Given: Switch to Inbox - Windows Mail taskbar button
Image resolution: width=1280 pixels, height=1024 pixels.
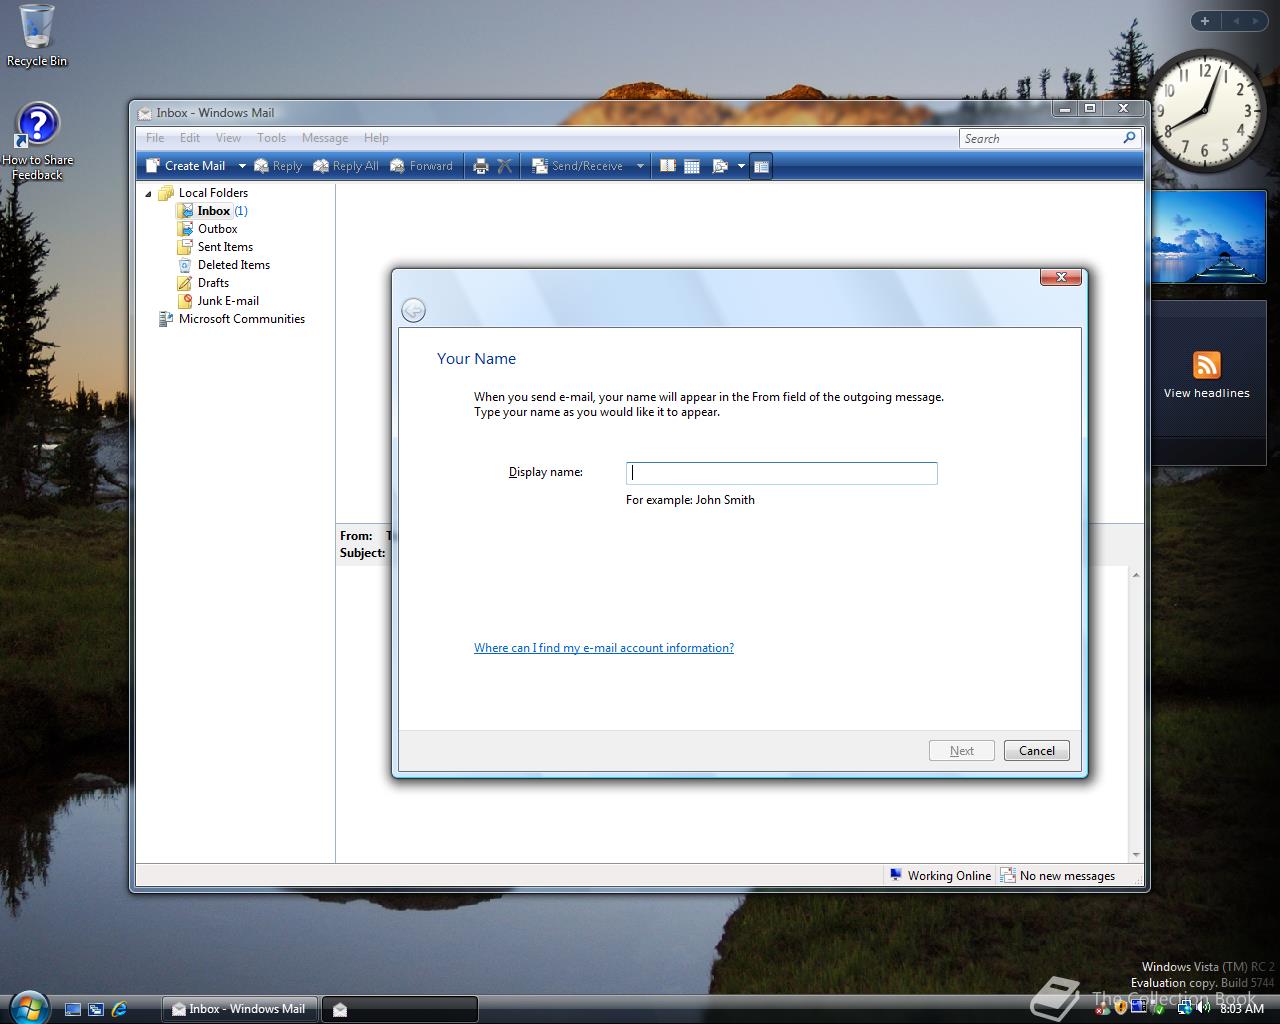Looking at the screenshot, I should (x=240, y=1009).
